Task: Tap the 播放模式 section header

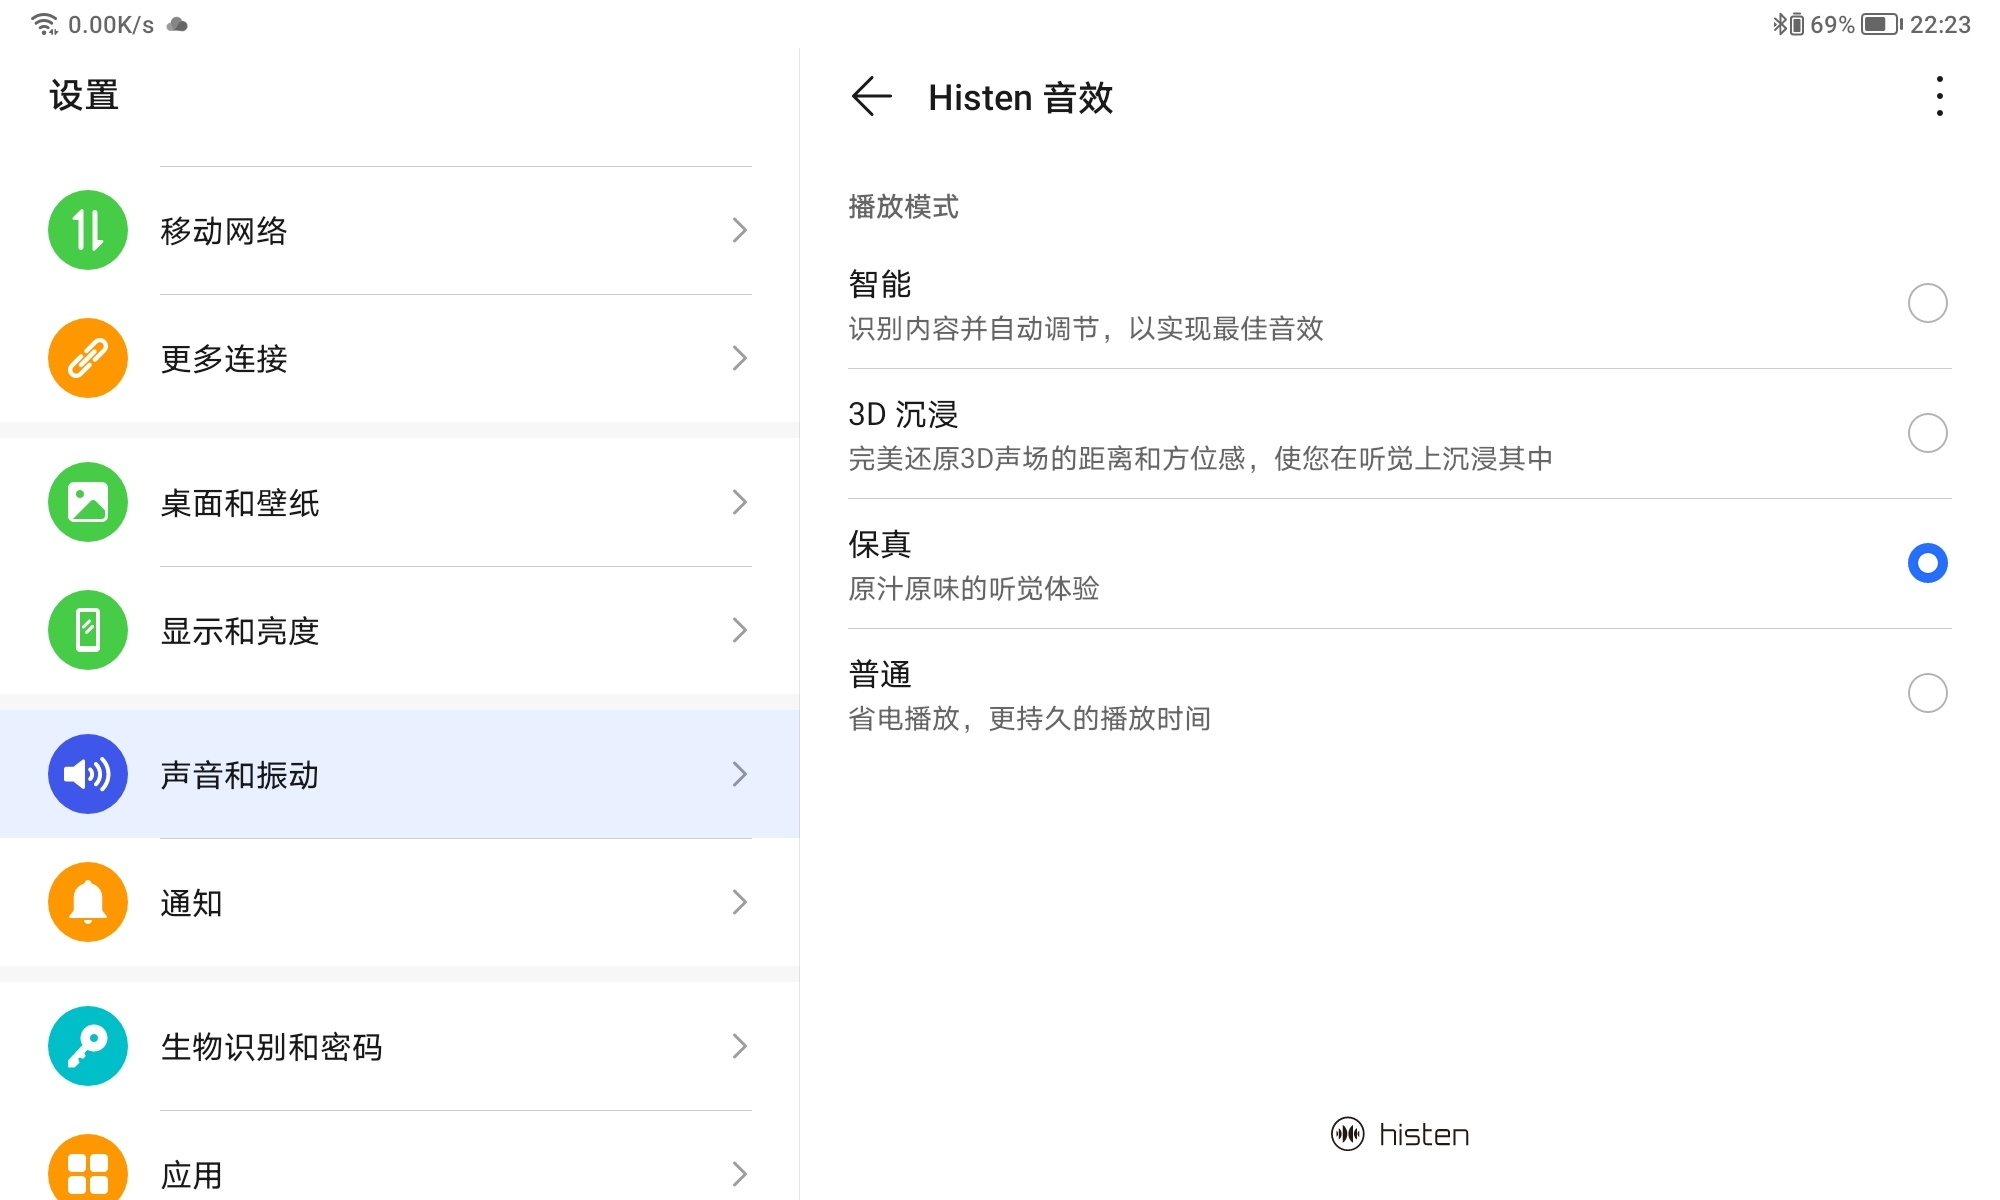Action: [903, 207]
